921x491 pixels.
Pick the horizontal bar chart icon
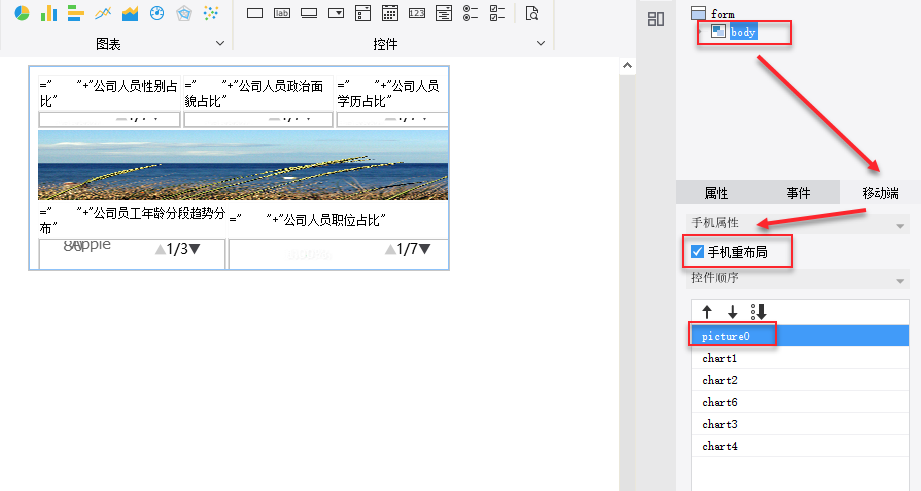coord(75,14)
